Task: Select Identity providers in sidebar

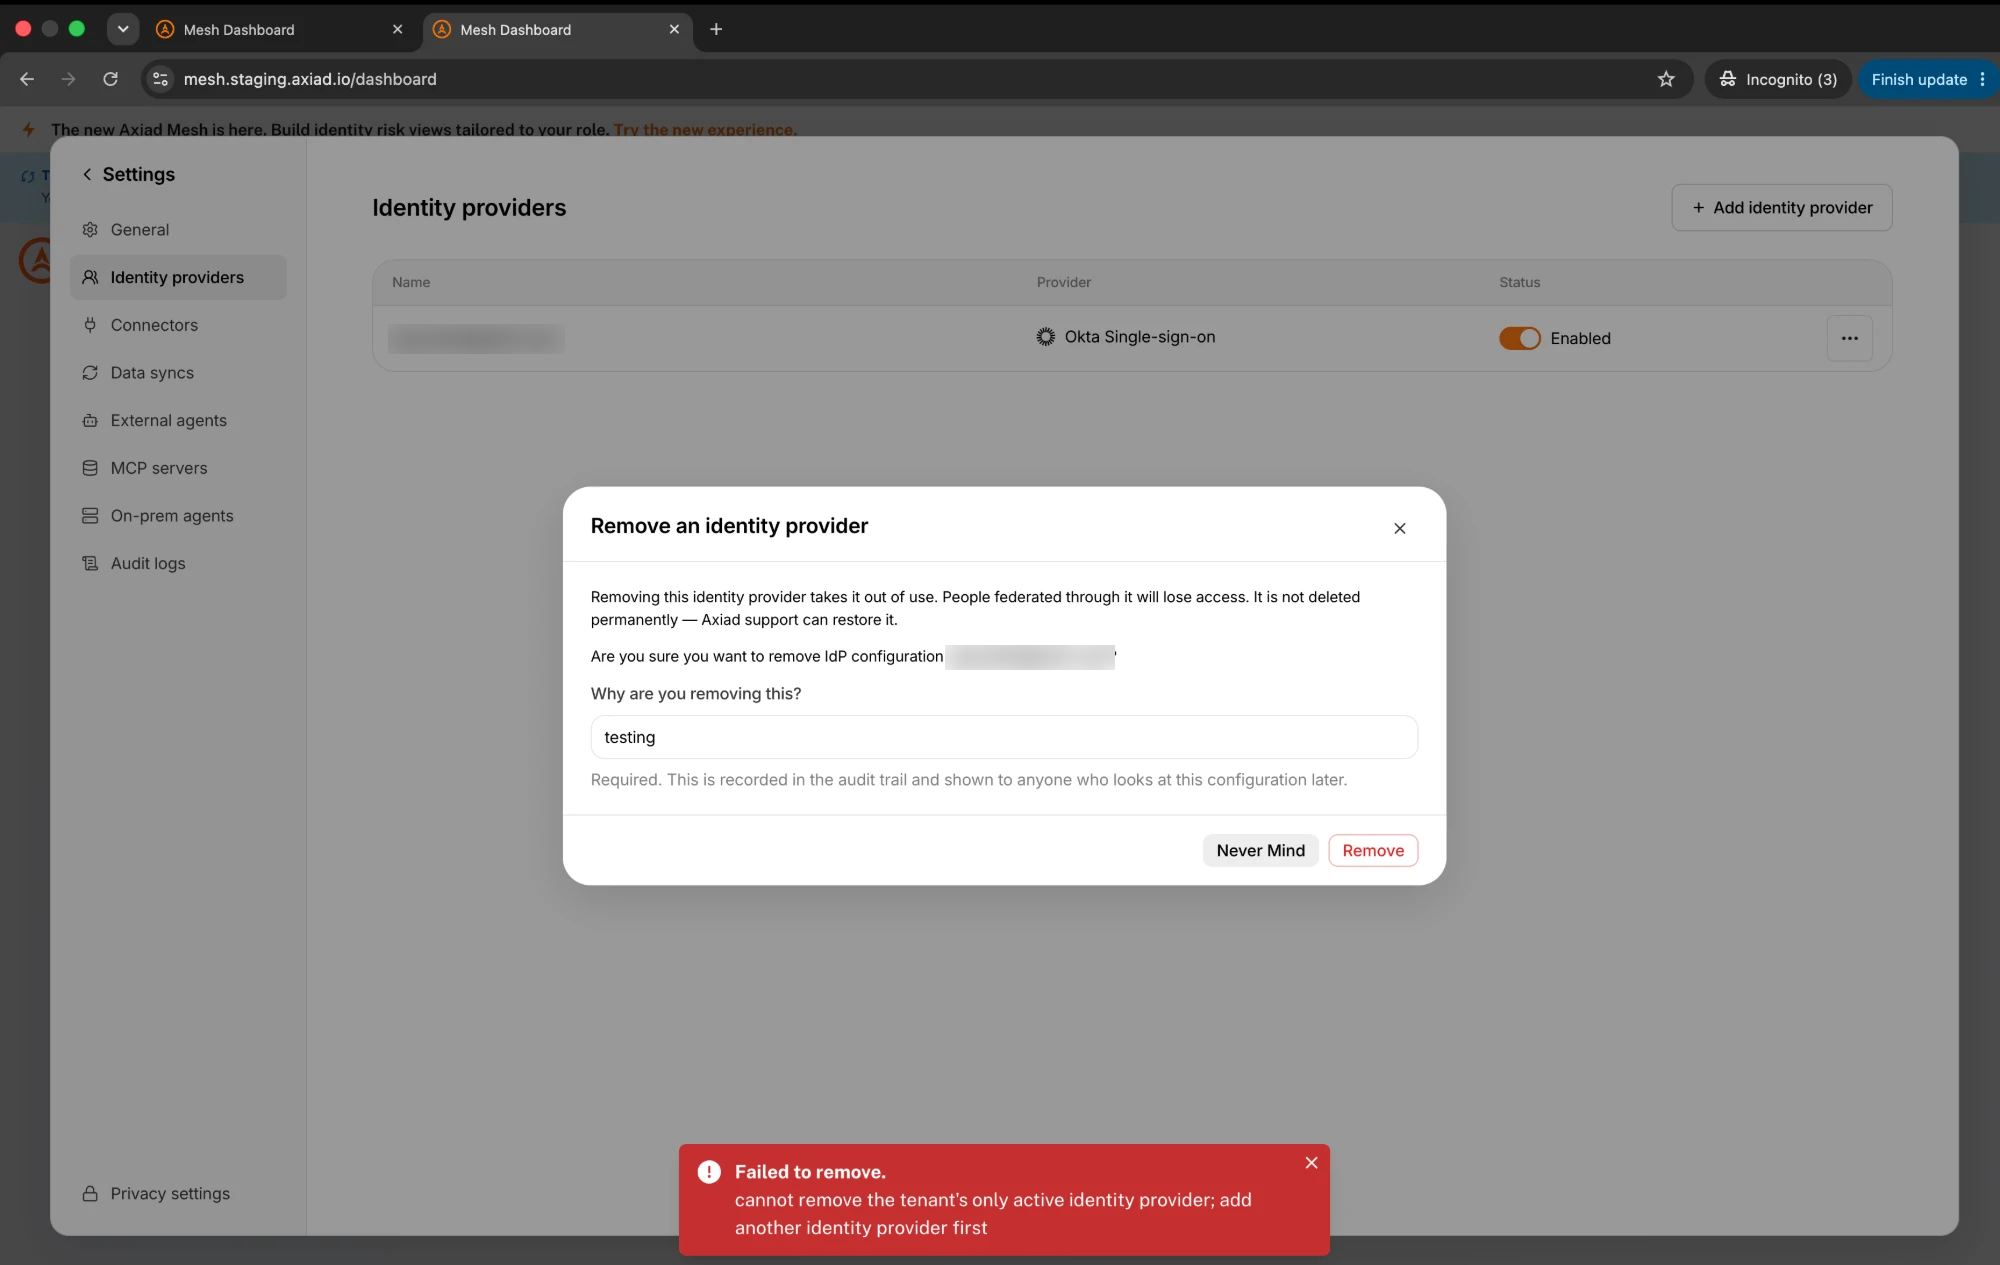Action: (x=178, y=277)
